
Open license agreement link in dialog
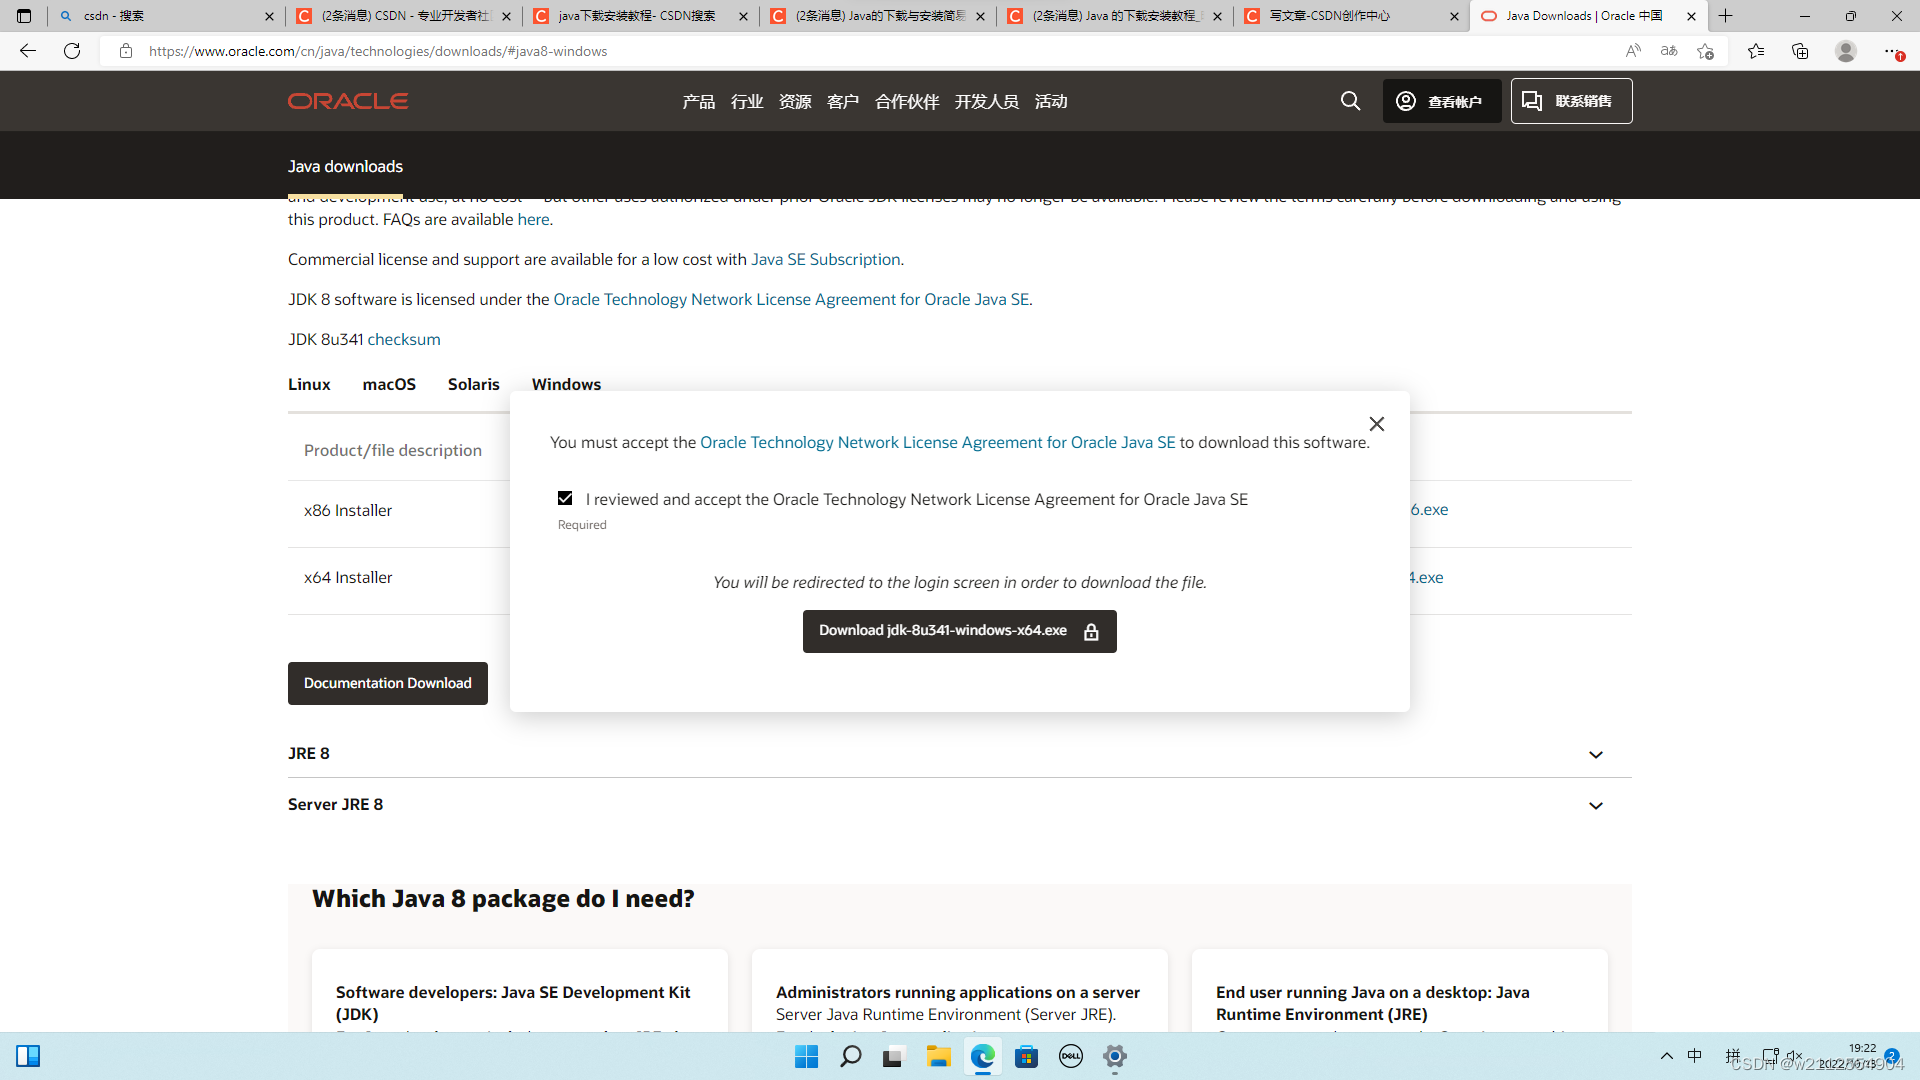(937, 442)
